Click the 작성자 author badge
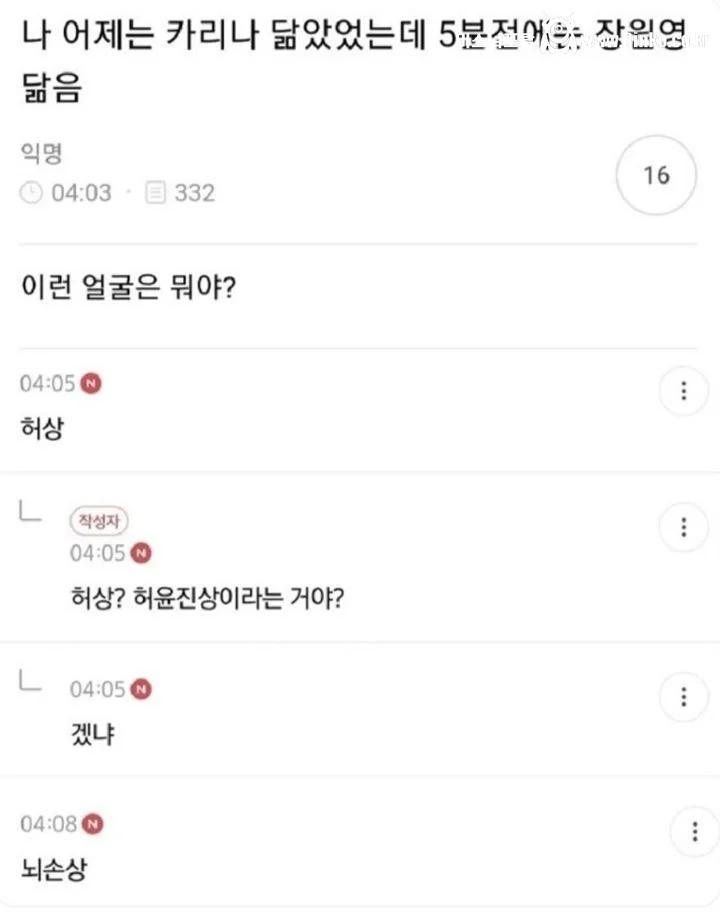This screenshot has width=720, height=917. tap(99, 520)
